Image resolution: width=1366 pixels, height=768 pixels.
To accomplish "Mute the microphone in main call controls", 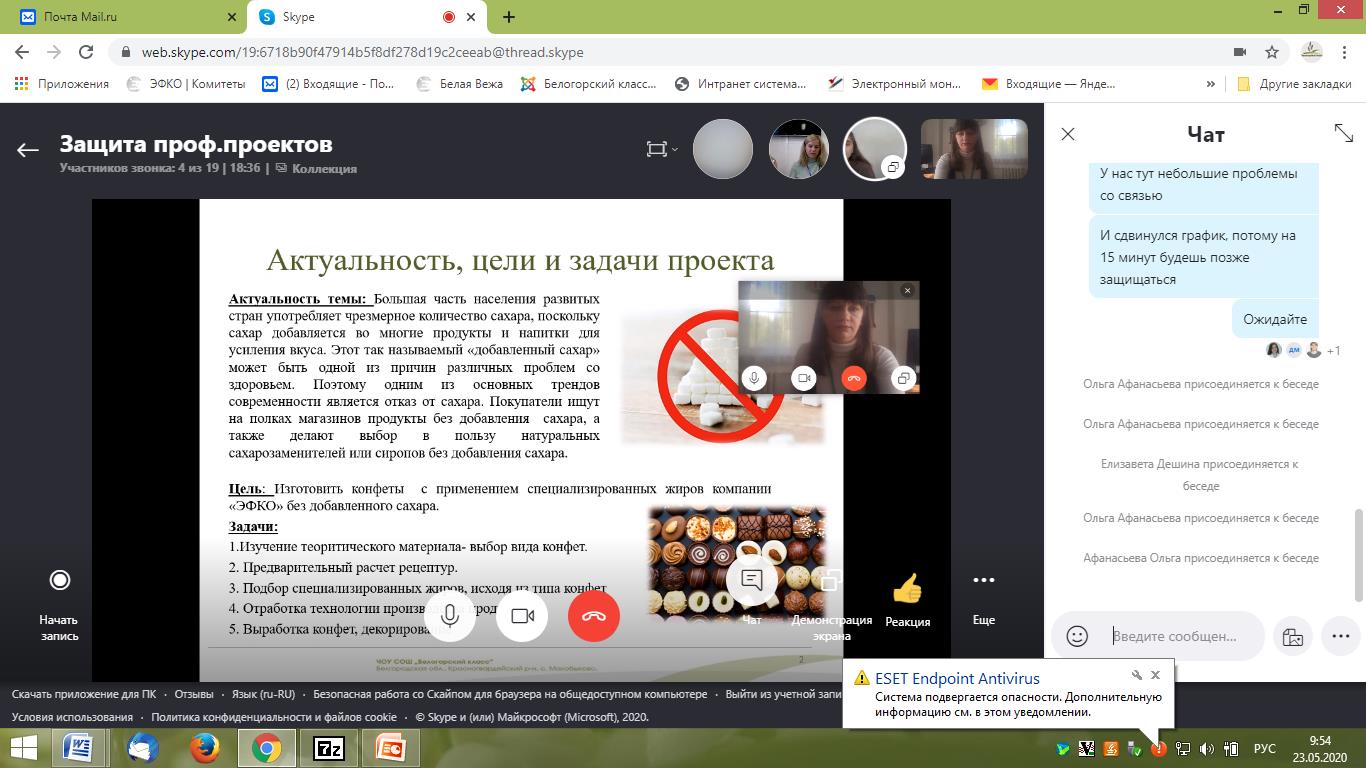I will 450,616.
